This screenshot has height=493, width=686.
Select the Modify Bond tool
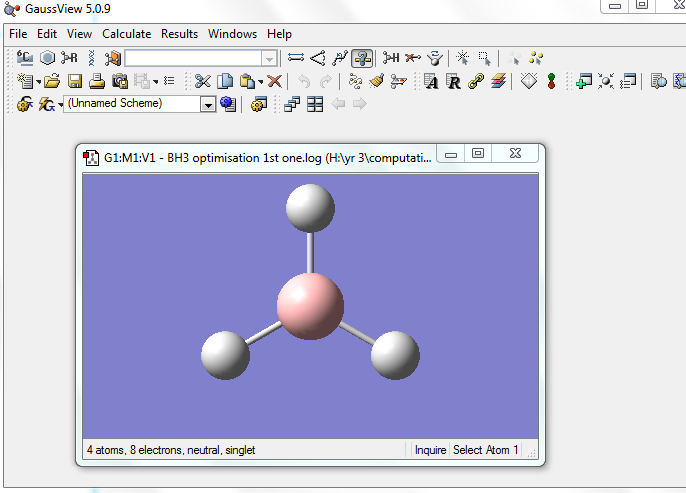pyautogui.click(x=296, y=58)
